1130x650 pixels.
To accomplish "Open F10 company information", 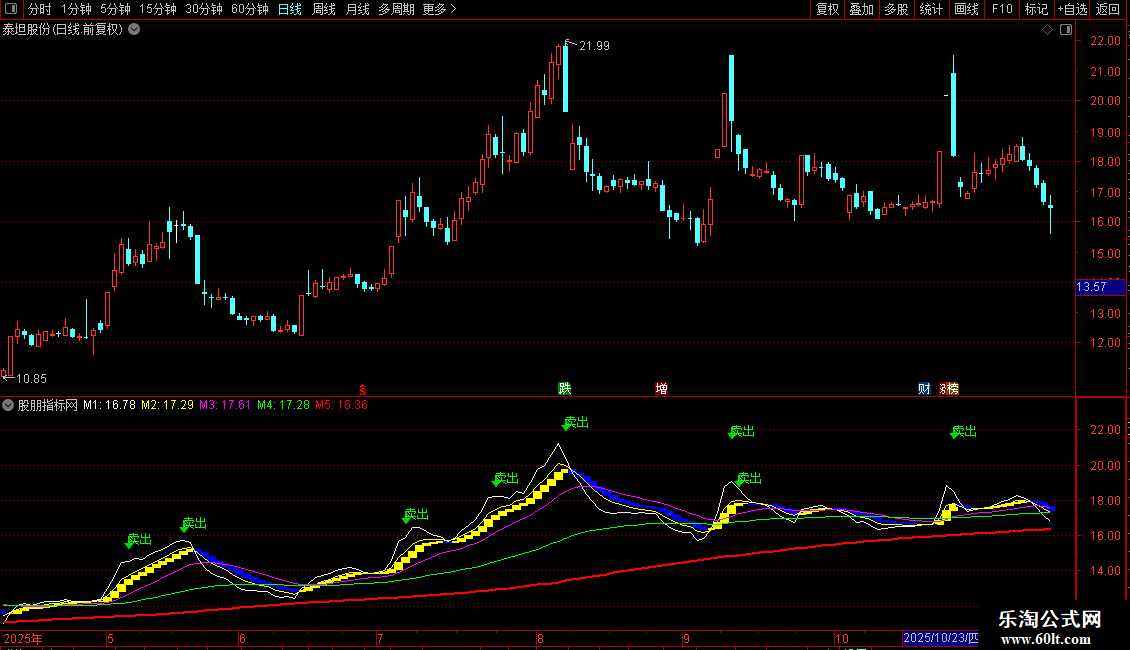I will (x=1002, y=9).
